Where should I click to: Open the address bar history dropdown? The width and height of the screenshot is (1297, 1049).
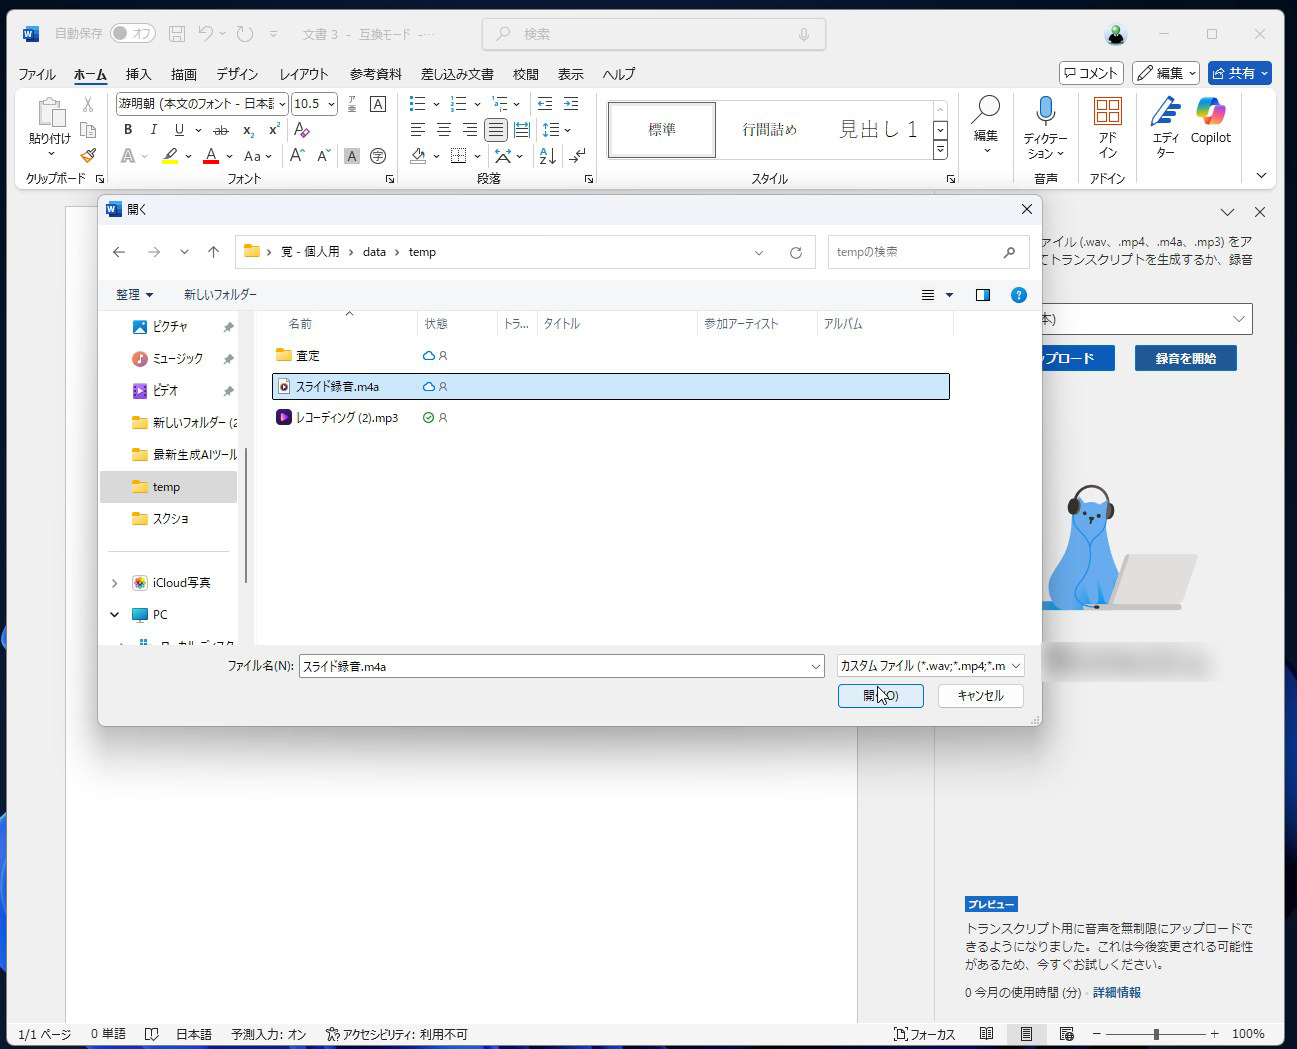tap(759, 253)
